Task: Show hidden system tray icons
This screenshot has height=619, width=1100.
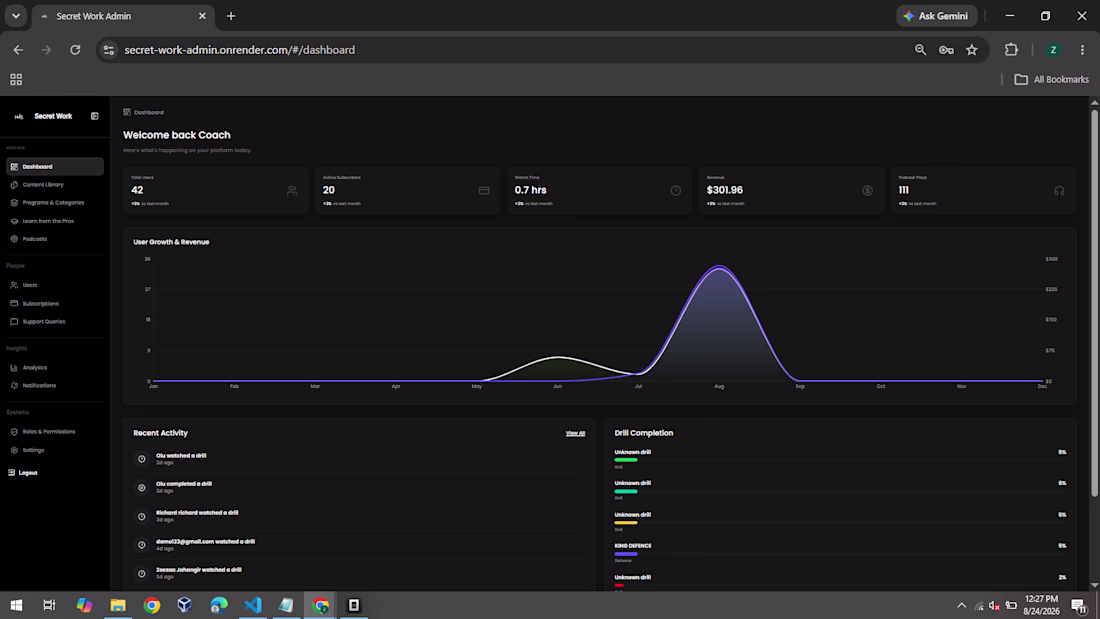Action: point(961,606)
